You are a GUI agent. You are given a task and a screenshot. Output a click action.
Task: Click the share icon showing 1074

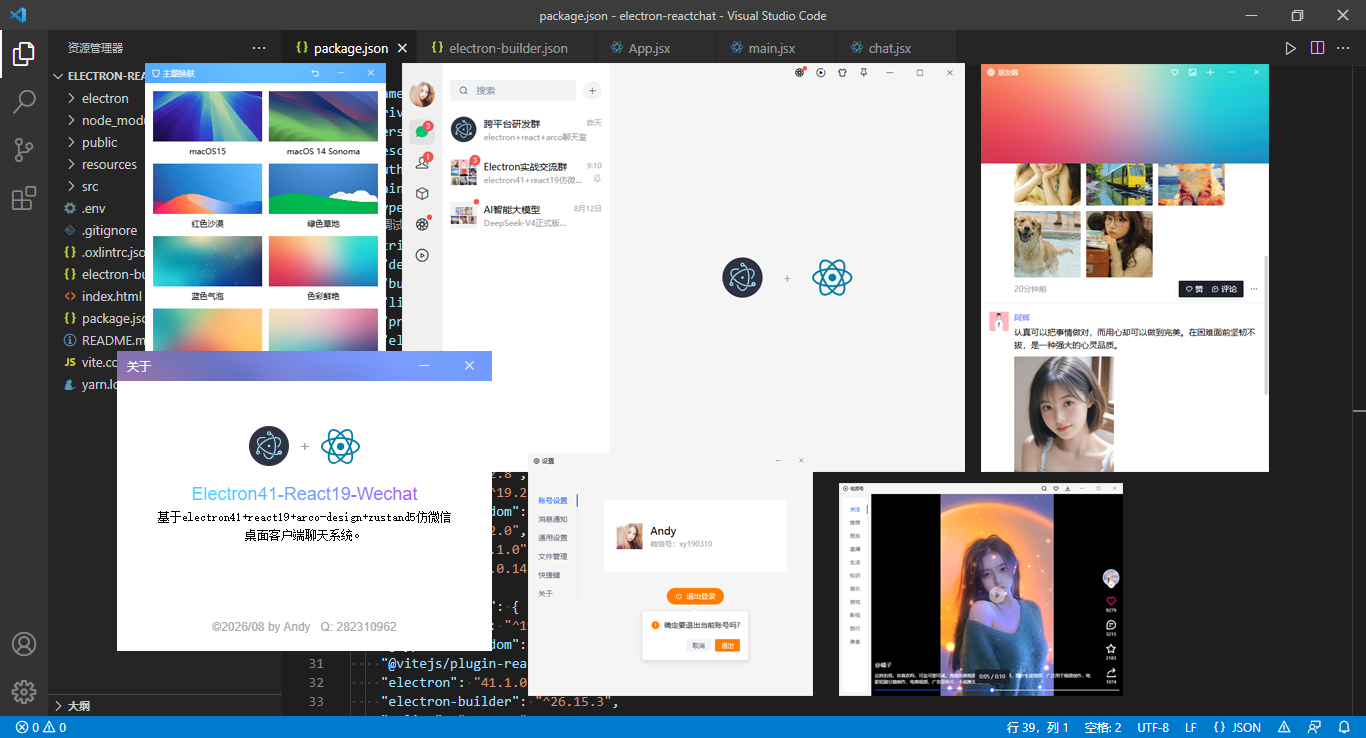coord(1110,673)
